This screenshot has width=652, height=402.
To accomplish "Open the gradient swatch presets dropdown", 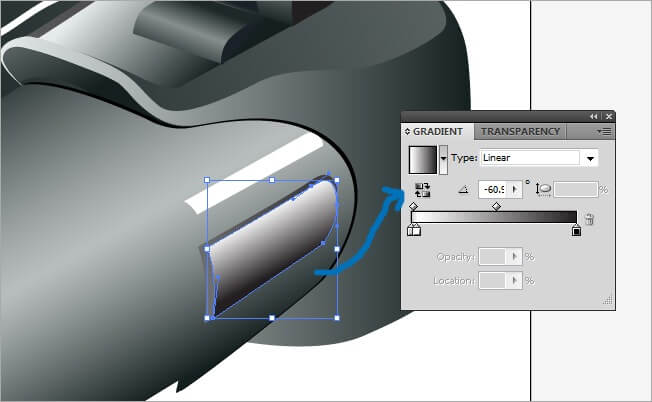I will 444,160.
